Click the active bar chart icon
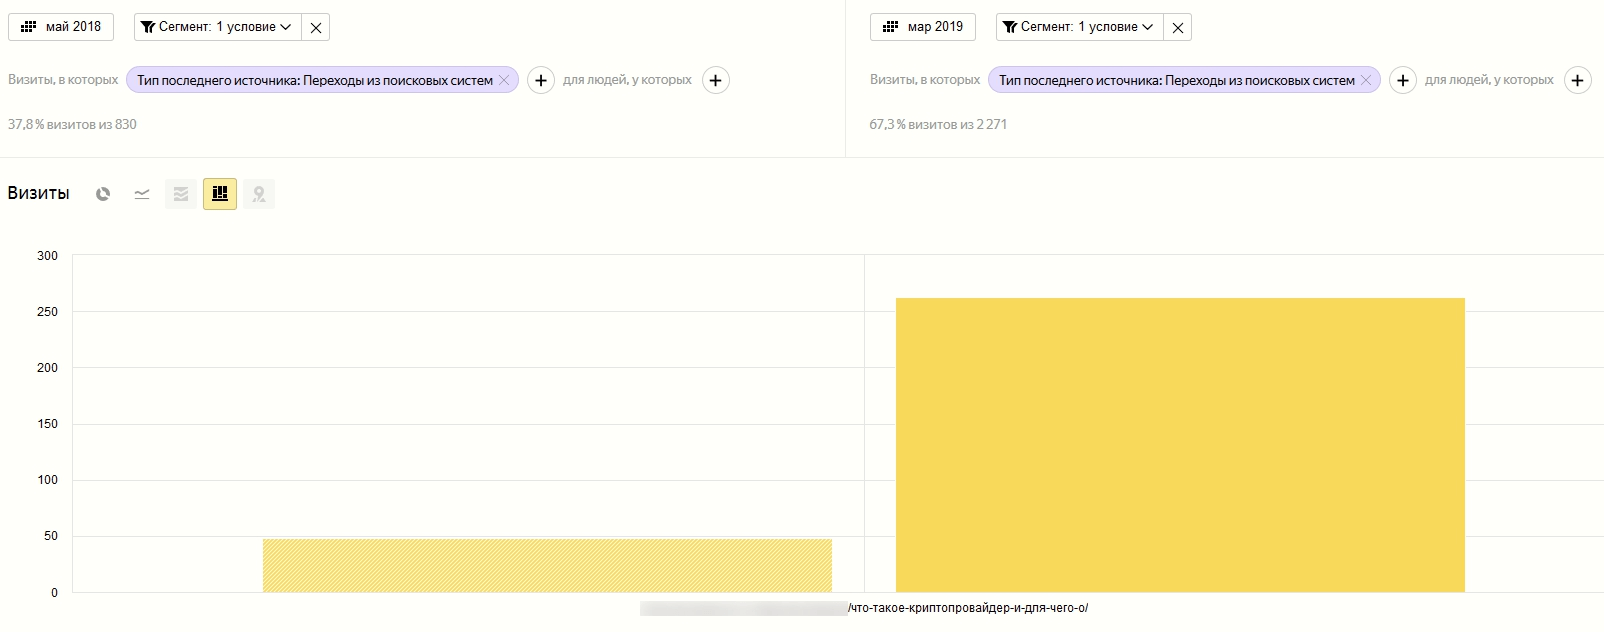Viewport: 1604px width, 632px height. (220, 194)
